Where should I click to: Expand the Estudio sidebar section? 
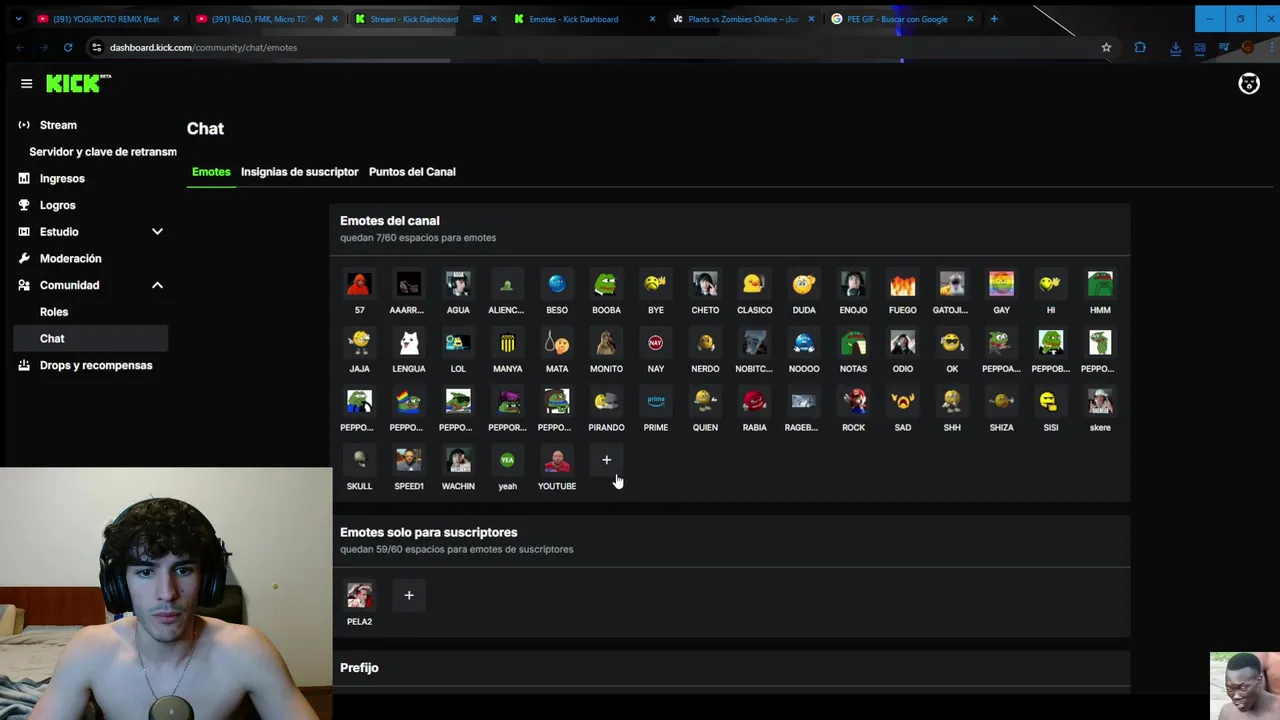[x=157, y=232]
